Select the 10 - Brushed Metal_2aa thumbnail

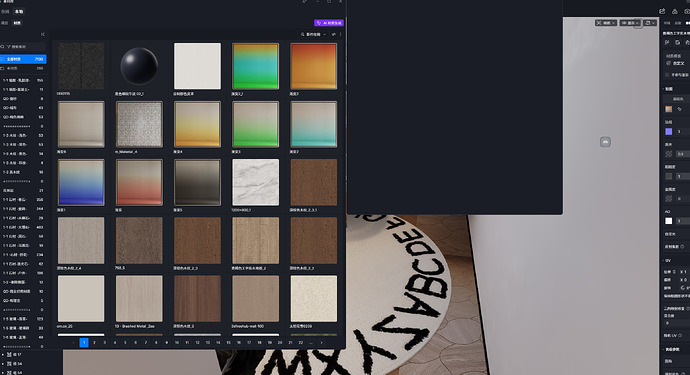(x=139, y=298)
